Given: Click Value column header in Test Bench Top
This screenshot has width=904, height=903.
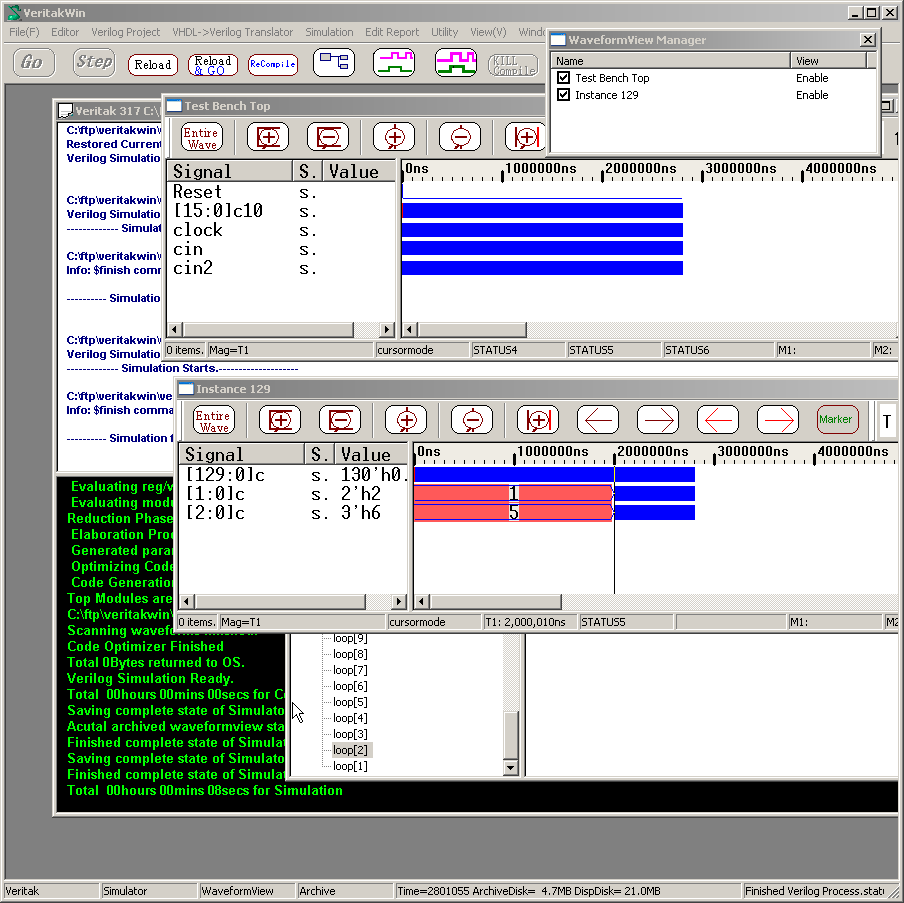Looking at the screenshot, I should click(x=359, y=171).
